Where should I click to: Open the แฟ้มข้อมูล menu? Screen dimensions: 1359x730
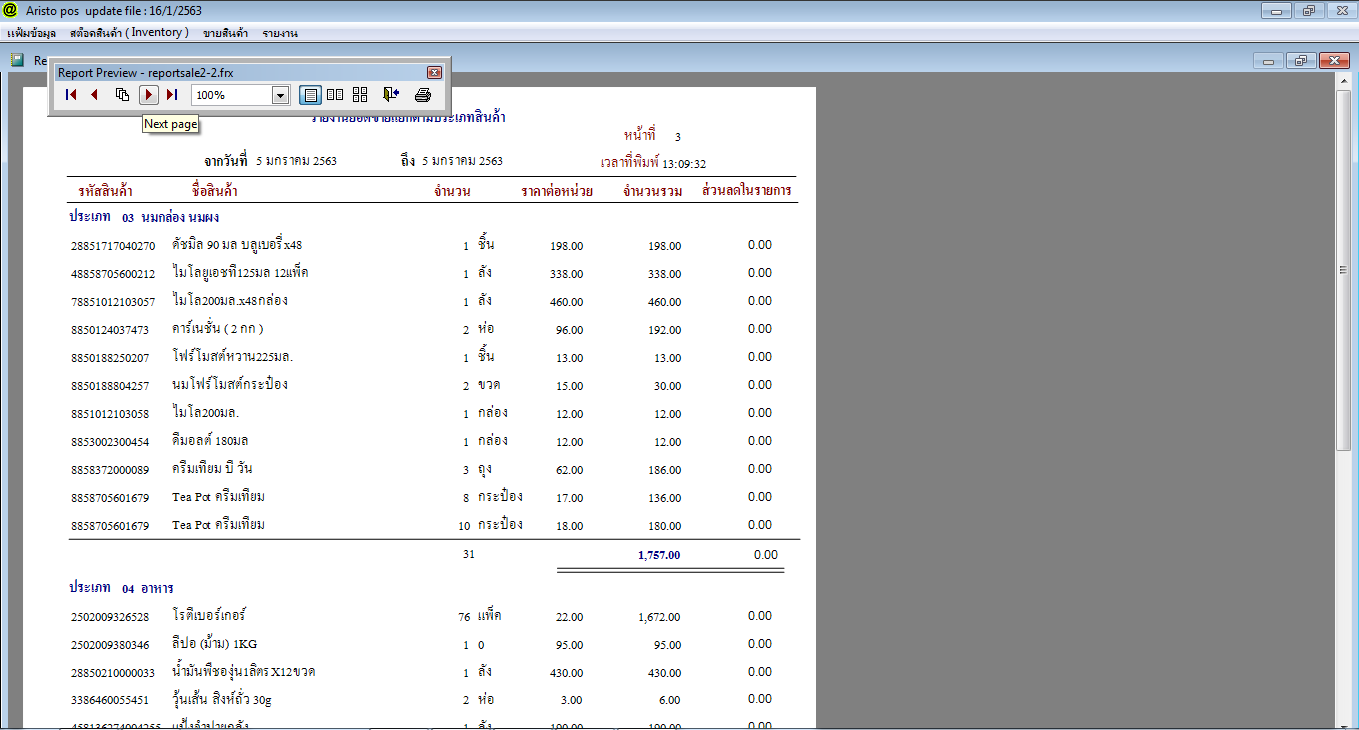[31, 33]
